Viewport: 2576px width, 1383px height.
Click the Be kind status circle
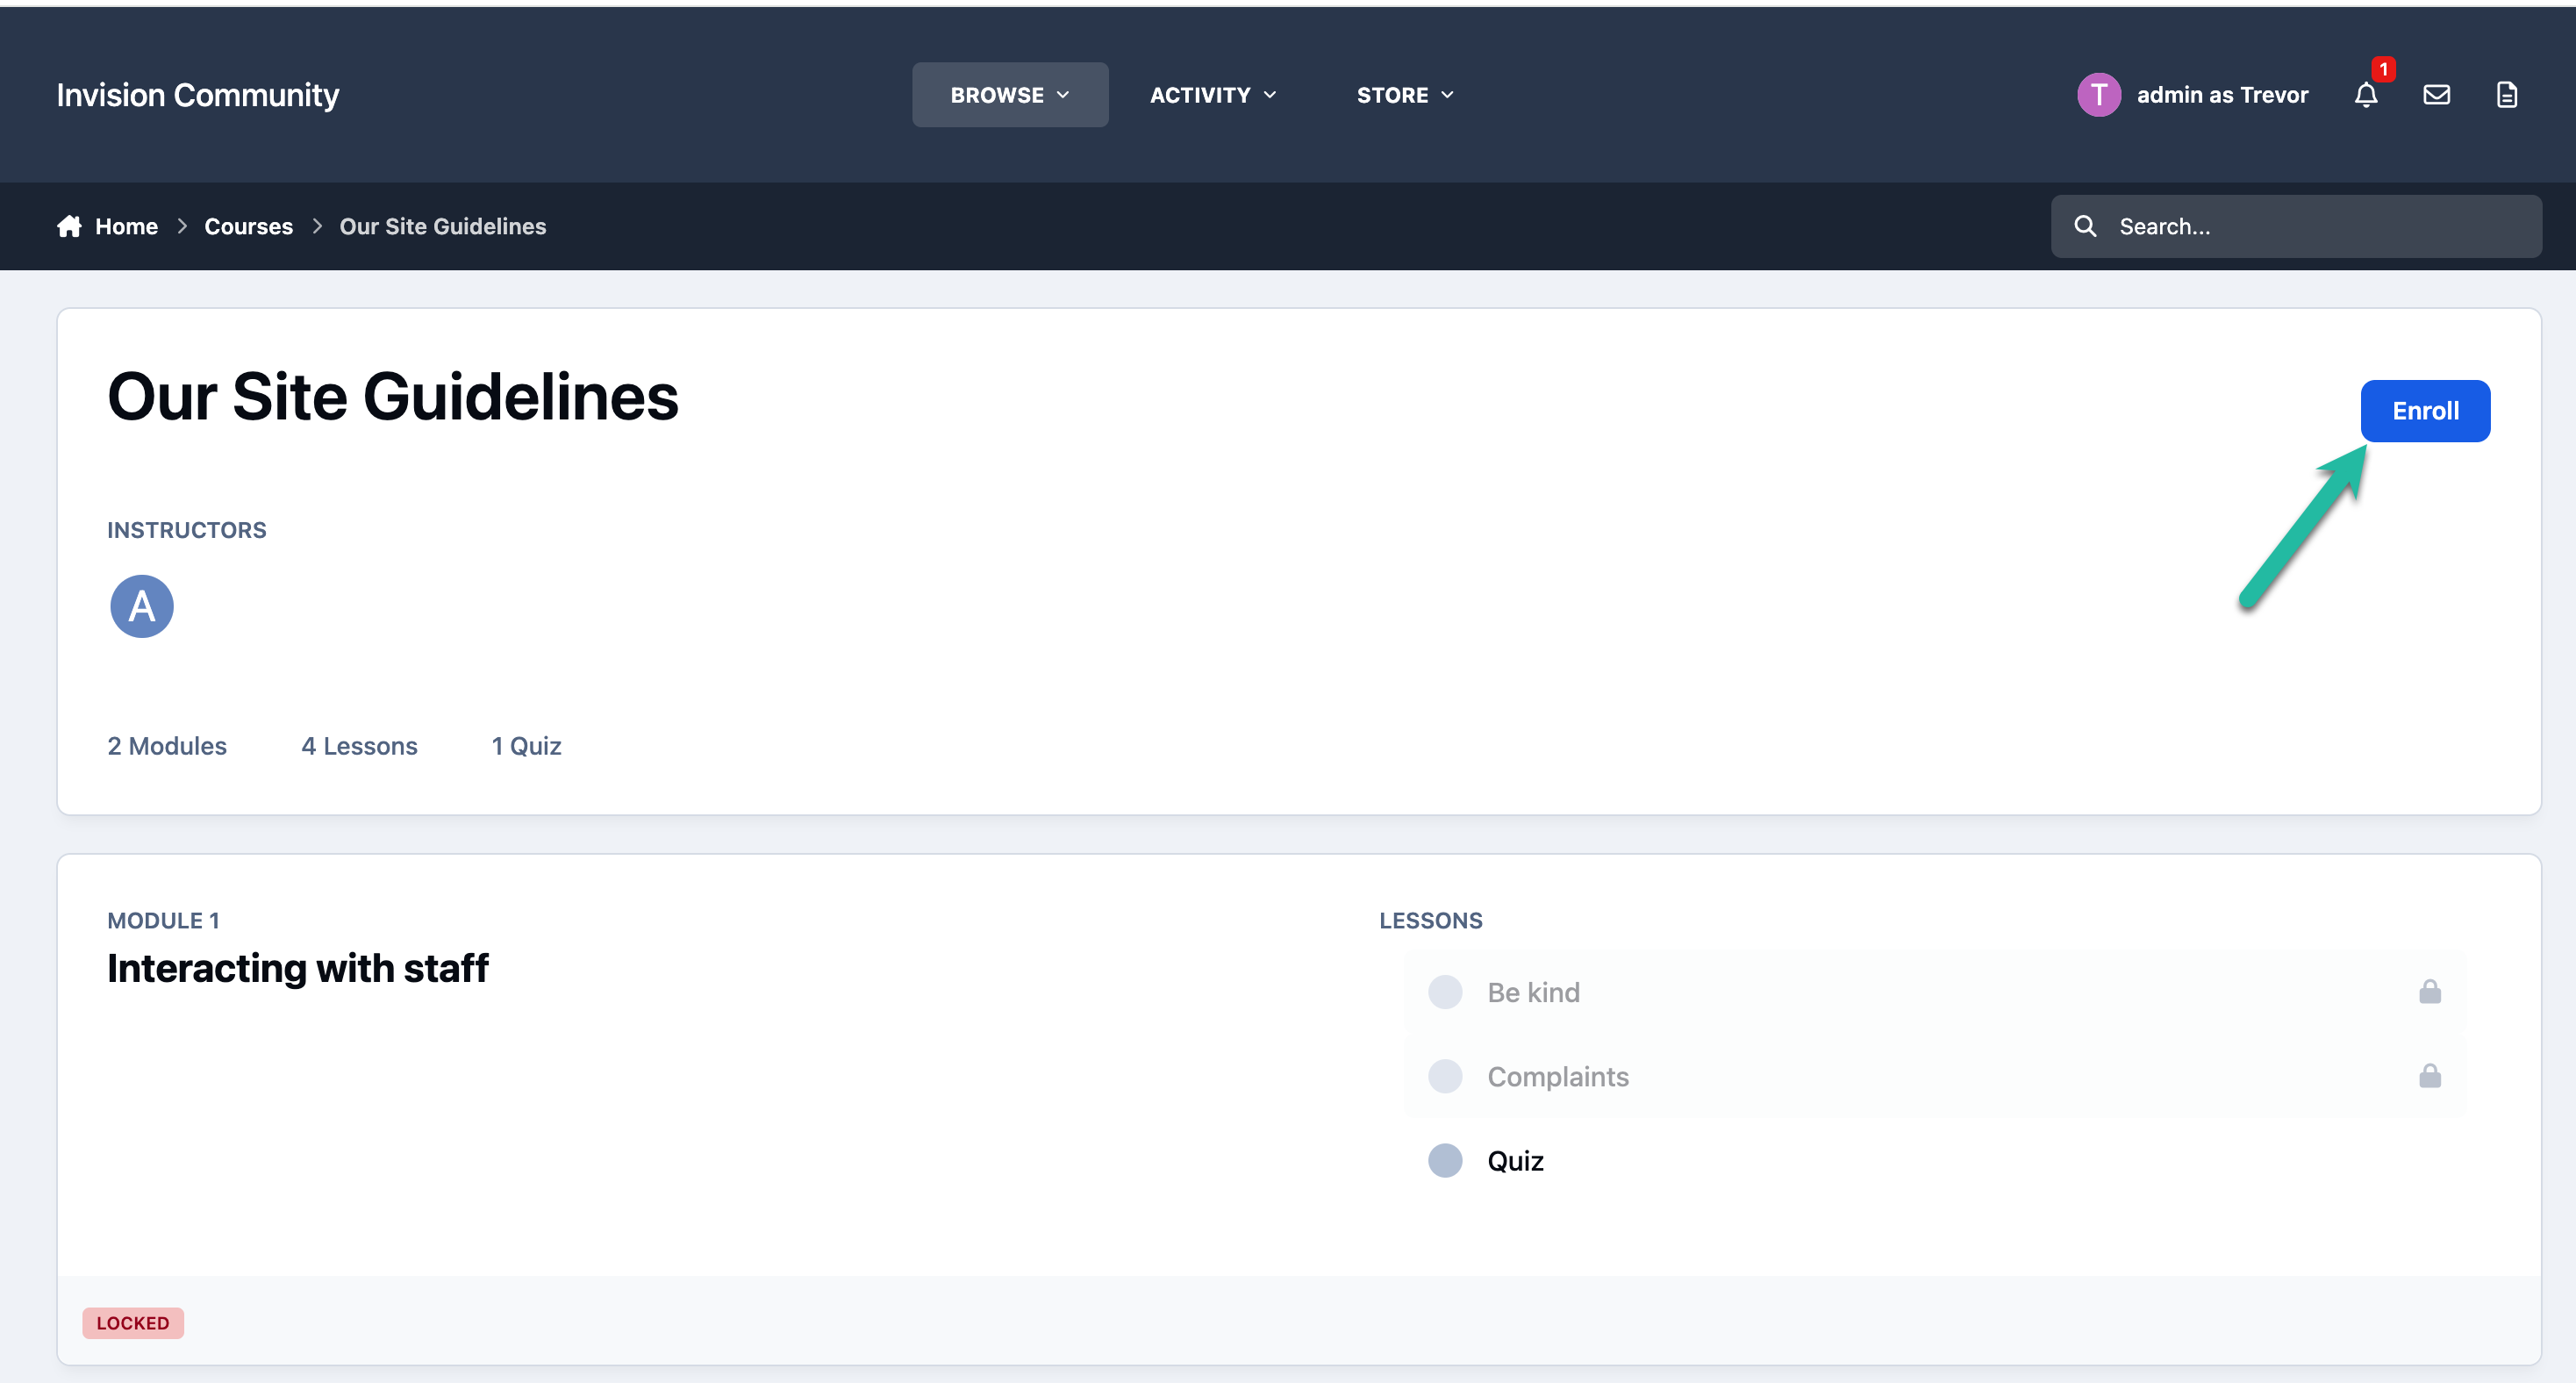(x=1445, y=992)
